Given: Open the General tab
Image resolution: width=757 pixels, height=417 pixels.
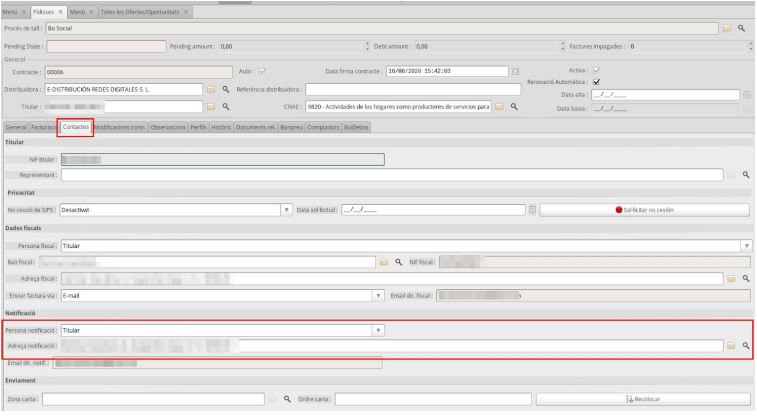Looking at the screenshot, I should [16, 127].
